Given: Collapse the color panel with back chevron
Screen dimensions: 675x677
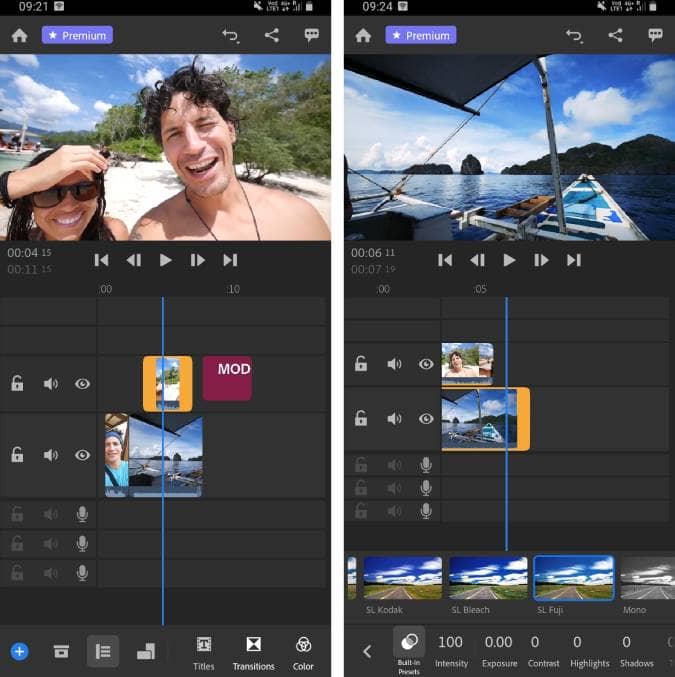Looking at the screenshot, I should tap(366, 651).
